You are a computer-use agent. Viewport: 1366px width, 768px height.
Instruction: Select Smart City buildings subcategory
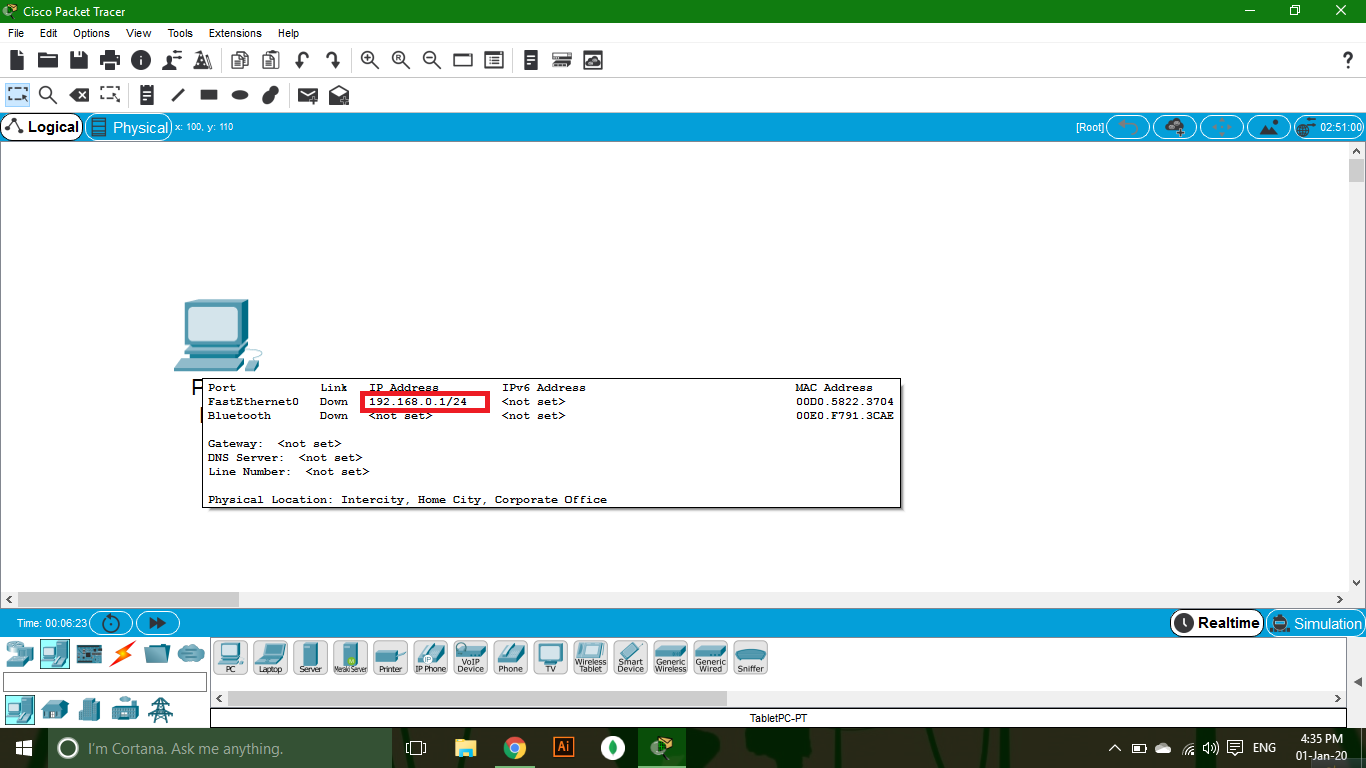pyautogui.click(x=90, y=710)
